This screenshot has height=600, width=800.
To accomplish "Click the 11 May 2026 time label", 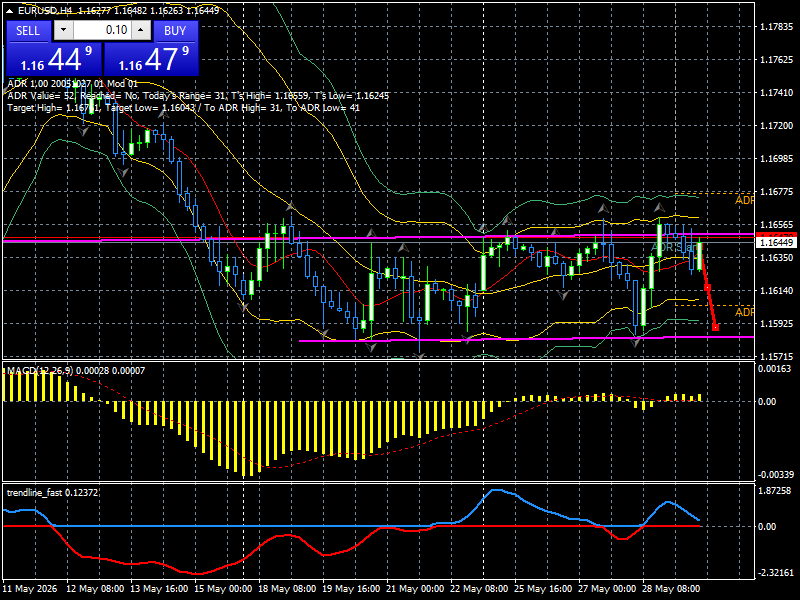I will tap(30, 589).
